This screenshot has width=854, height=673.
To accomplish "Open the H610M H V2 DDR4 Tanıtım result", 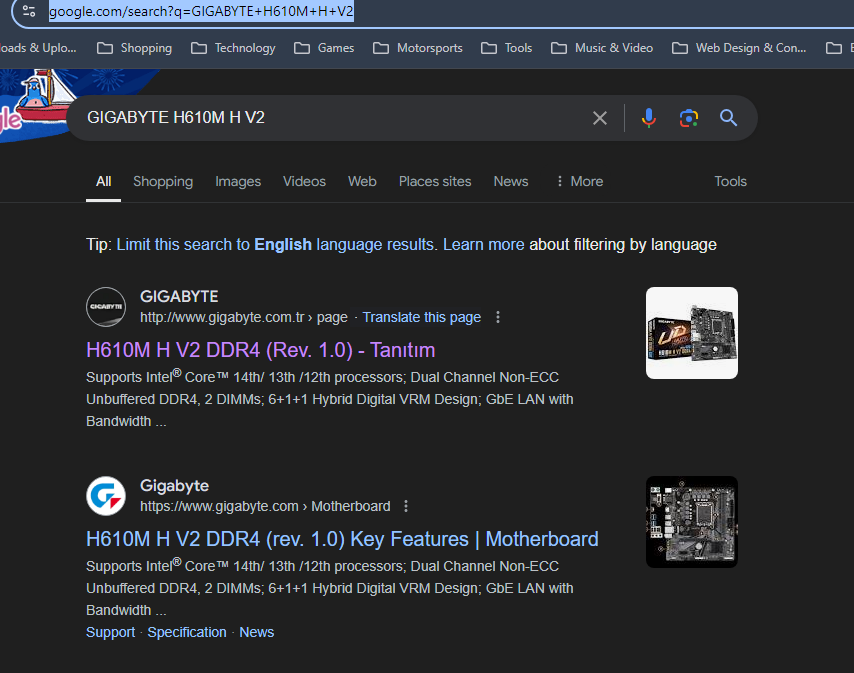I will (x=260, y=350).
